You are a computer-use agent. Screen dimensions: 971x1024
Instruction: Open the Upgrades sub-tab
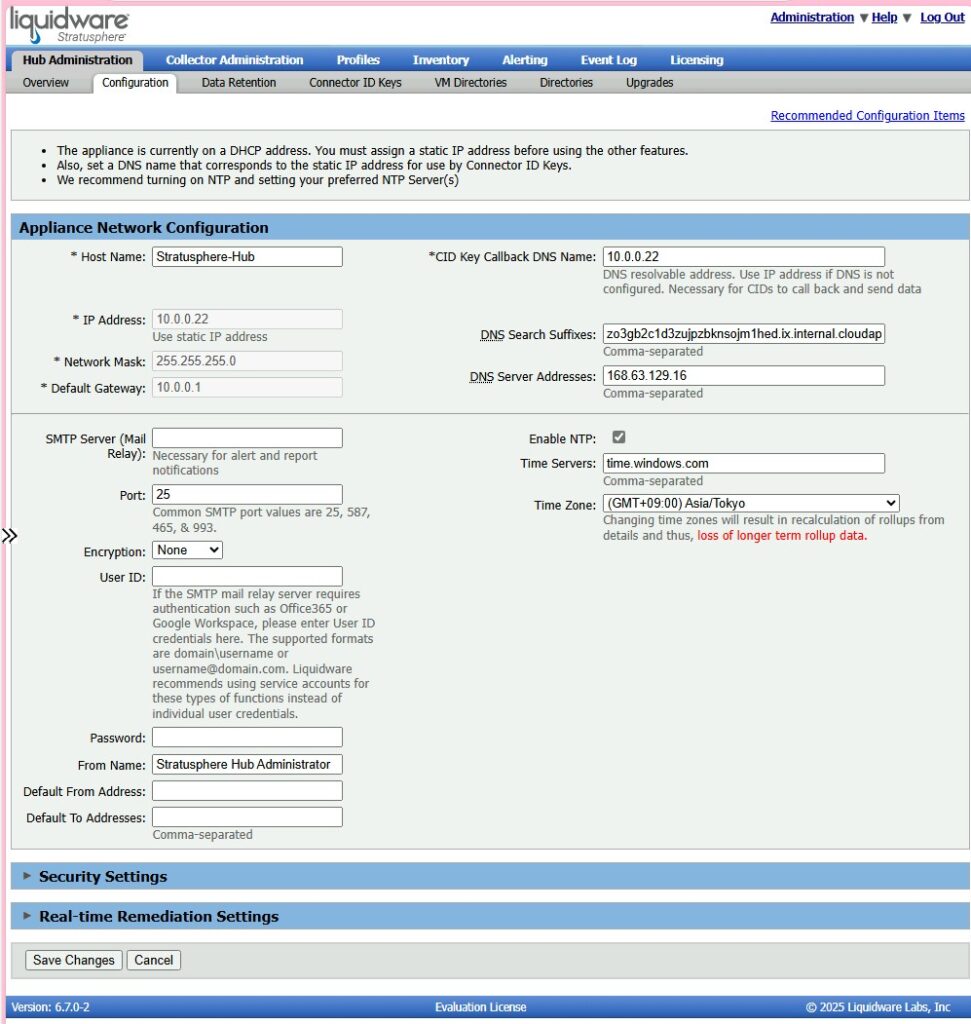(649, 83)
